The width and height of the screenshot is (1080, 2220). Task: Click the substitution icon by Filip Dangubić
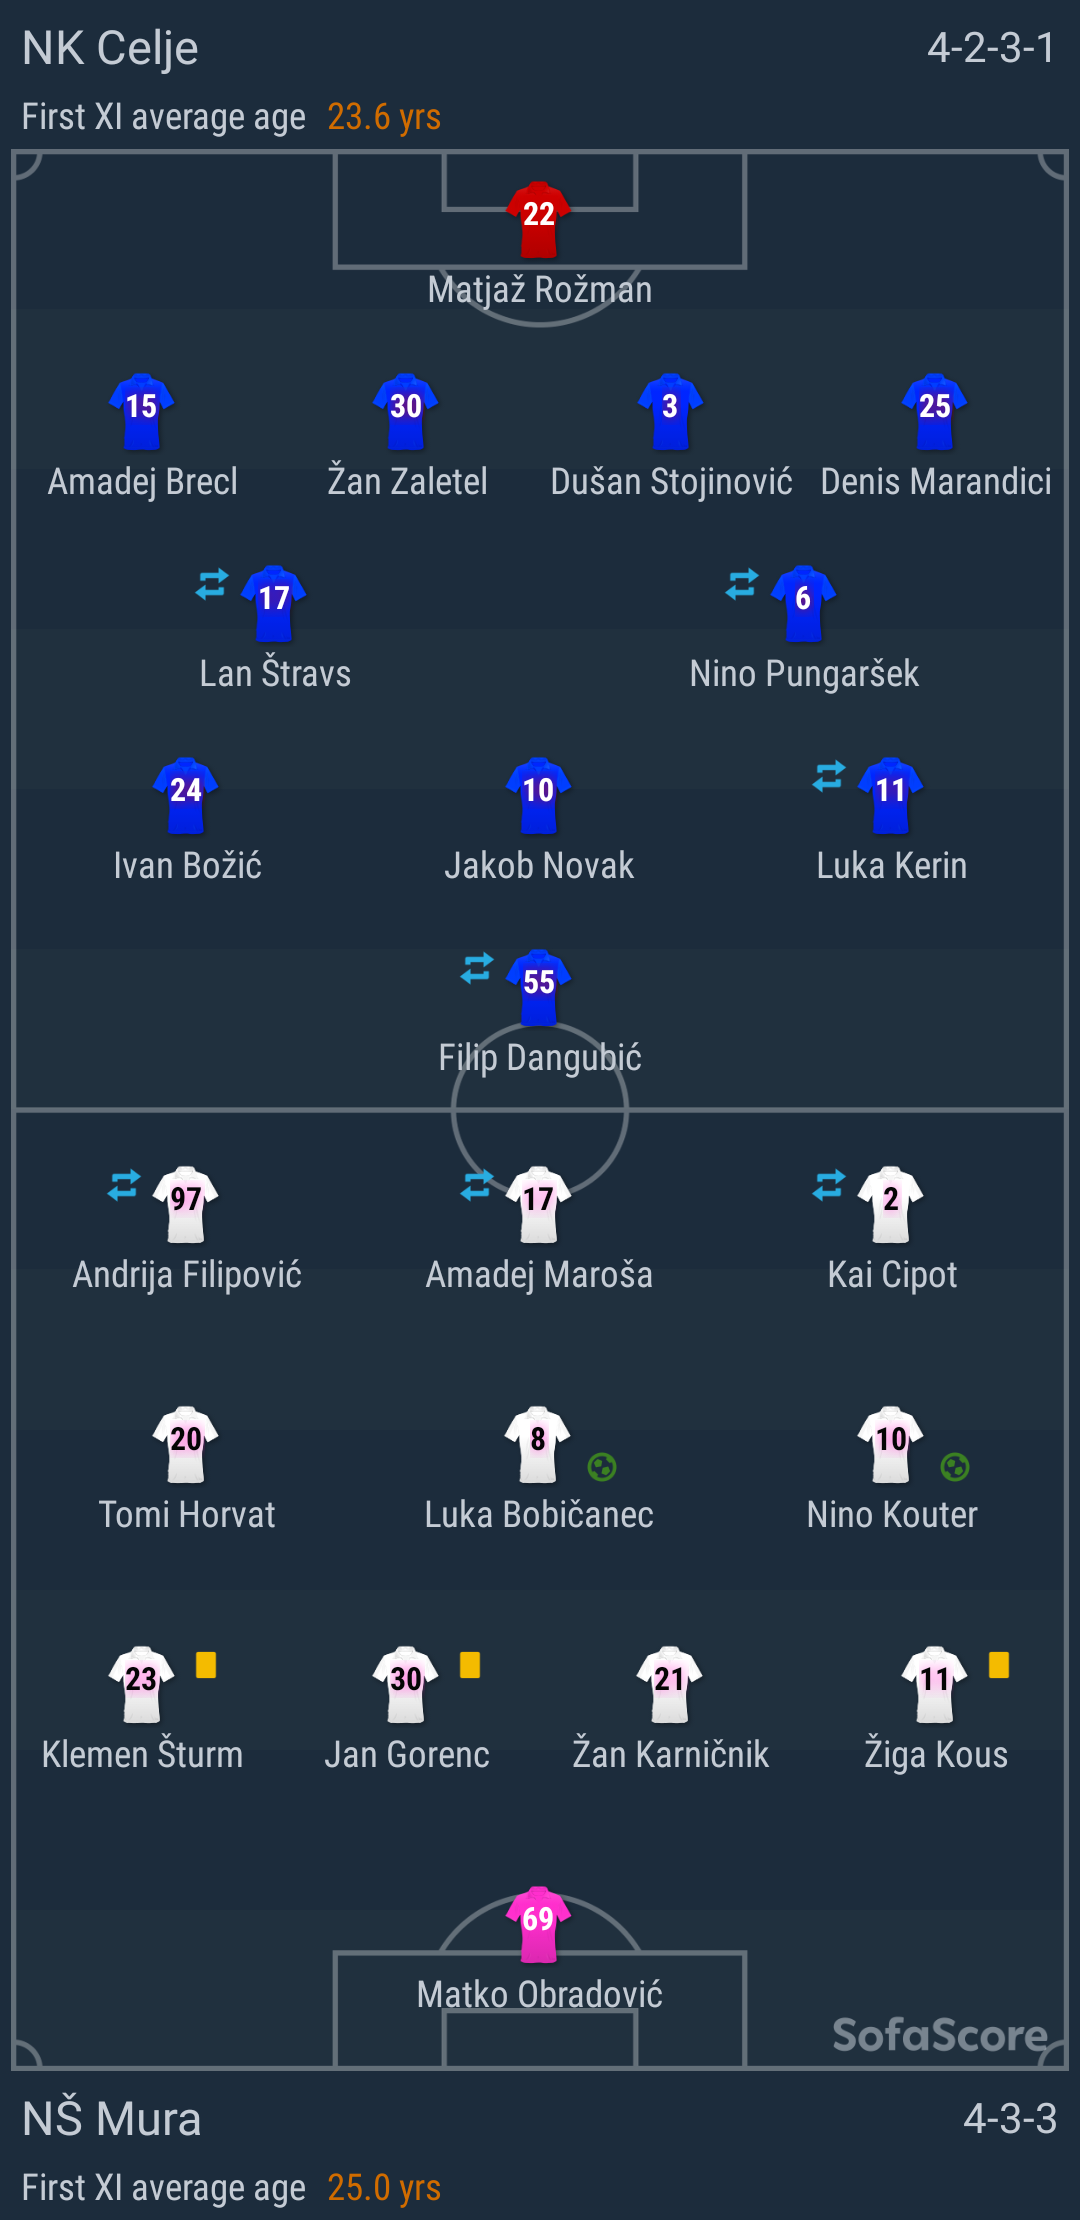(477, 968)
